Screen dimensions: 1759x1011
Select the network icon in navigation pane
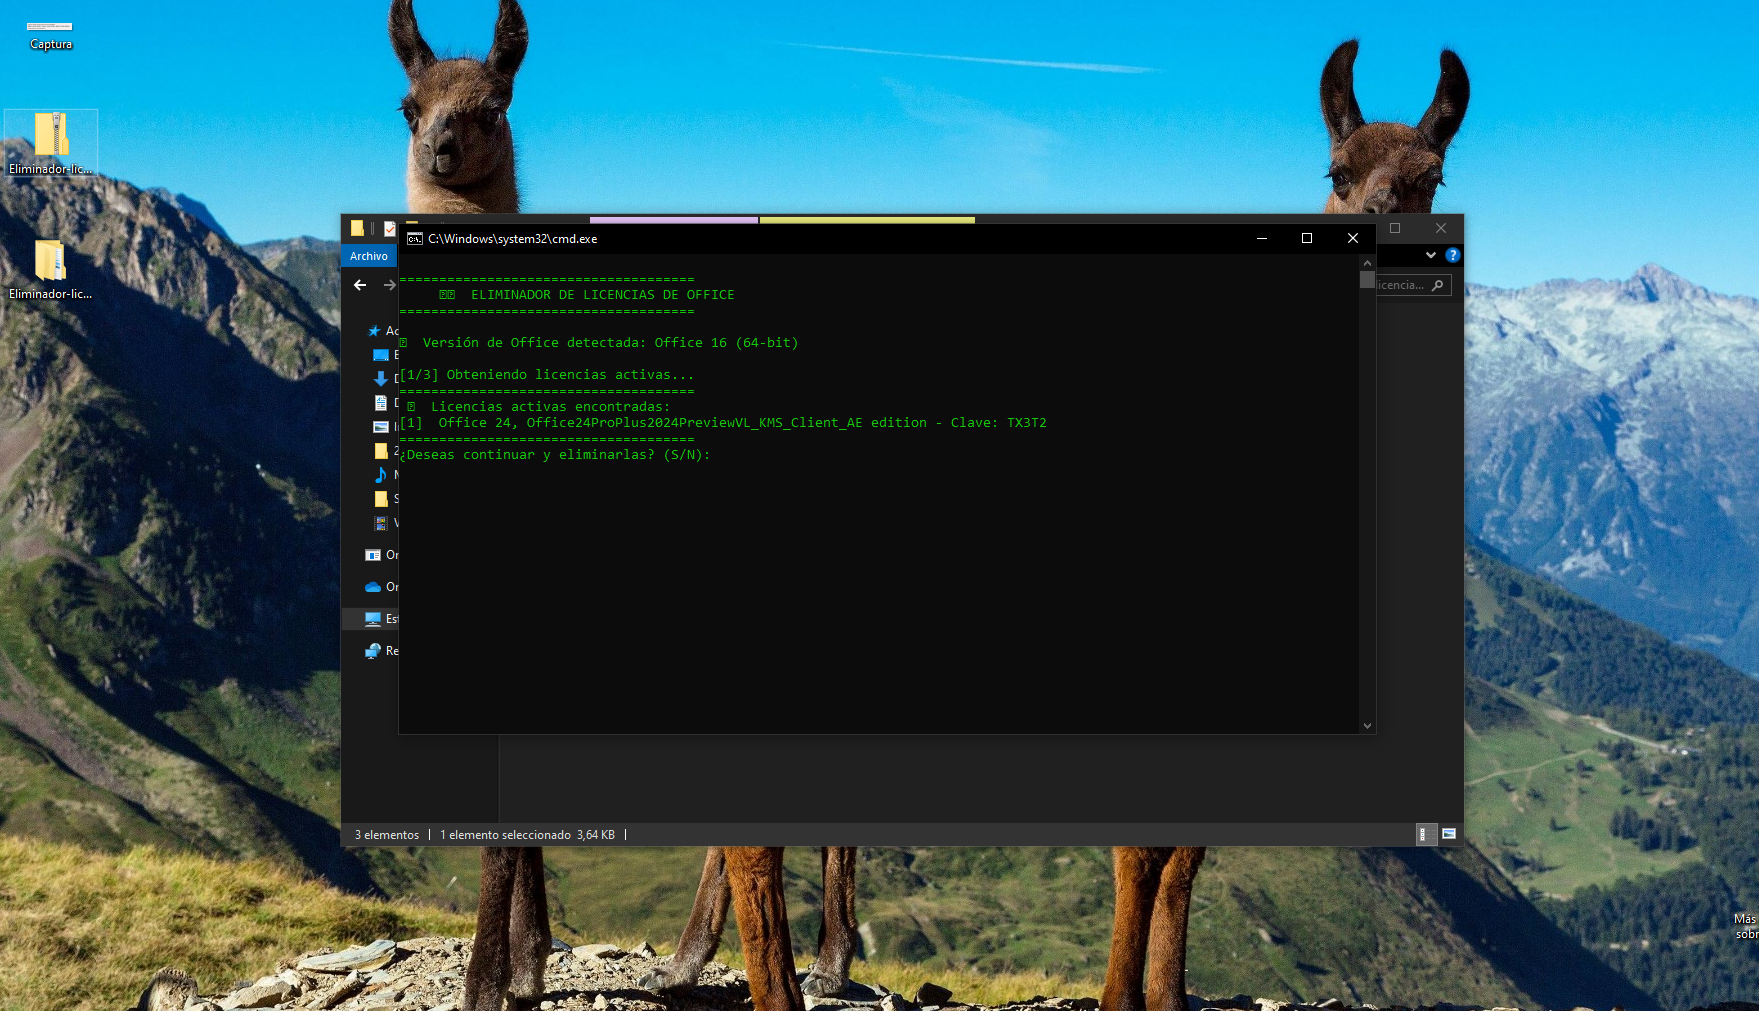tap(373, 651)
